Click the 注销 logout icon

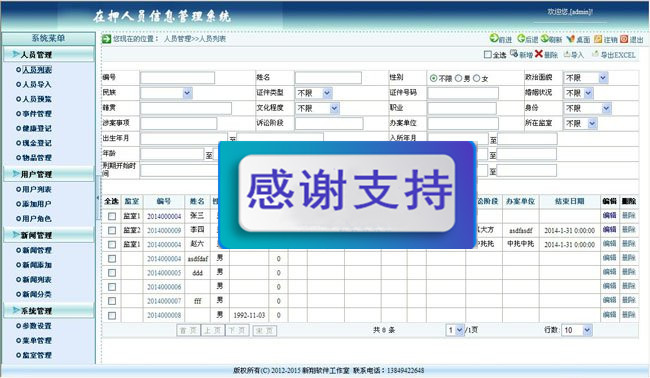(598, 39)
